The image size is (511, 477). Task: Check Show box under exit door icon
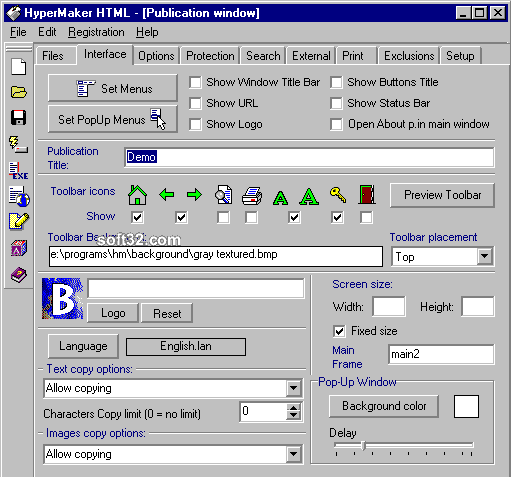point(366,218)
